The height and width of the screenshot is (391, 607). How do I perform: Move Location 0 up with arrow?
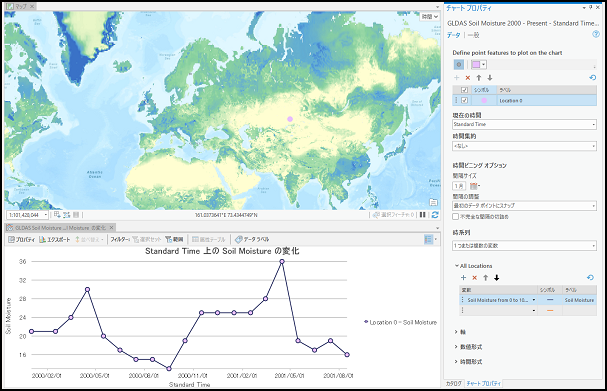479,78
